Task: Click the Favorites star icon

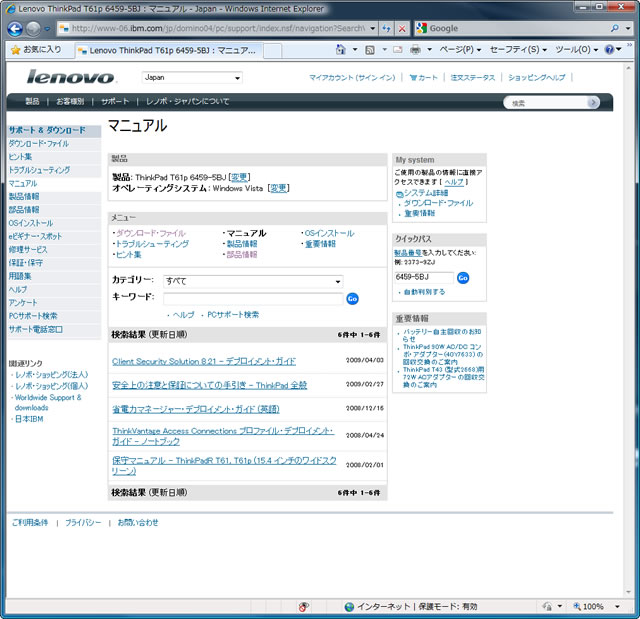Action: (16, 50)
